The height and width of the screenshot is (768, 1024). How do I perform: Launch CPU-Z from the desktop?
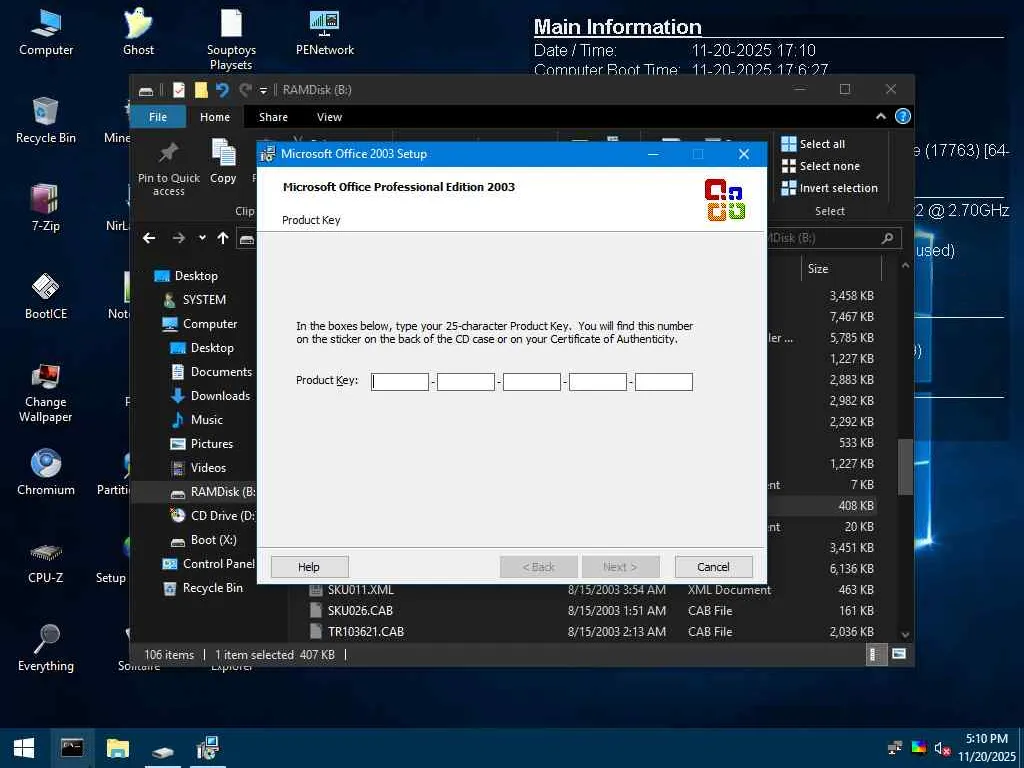[x=46, y=560]
